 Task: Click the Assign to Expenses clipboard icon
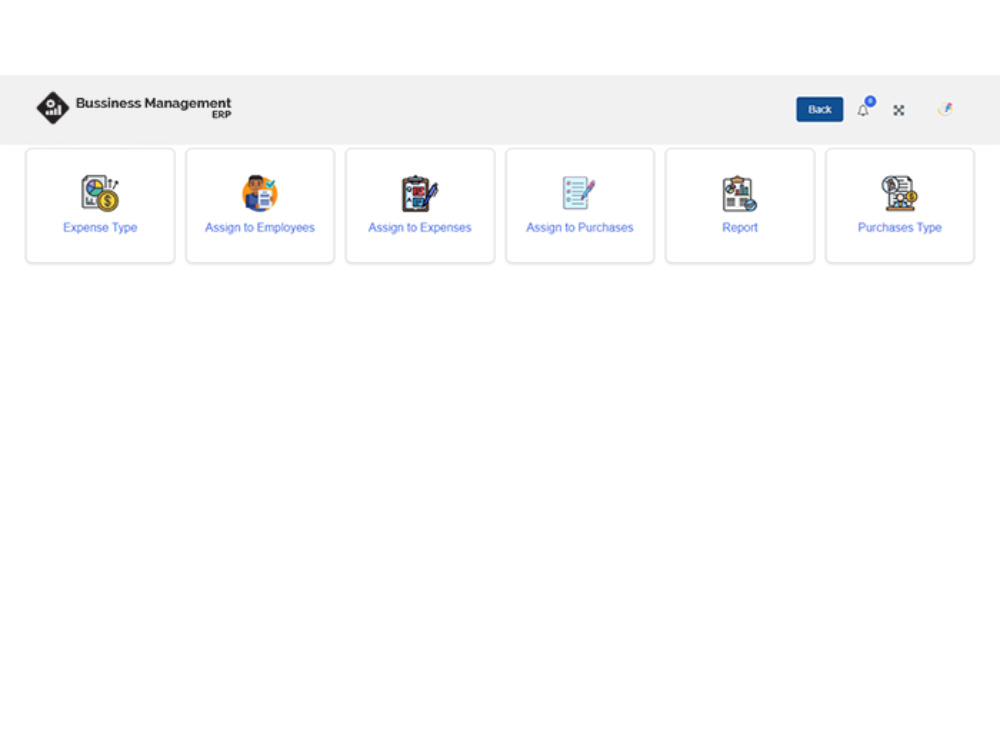[x=420, y=192]
